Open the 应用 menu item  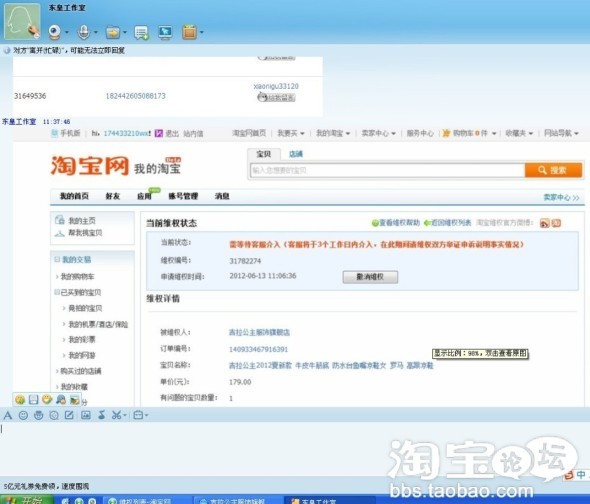pyautogui.click(x=144, y=196)
